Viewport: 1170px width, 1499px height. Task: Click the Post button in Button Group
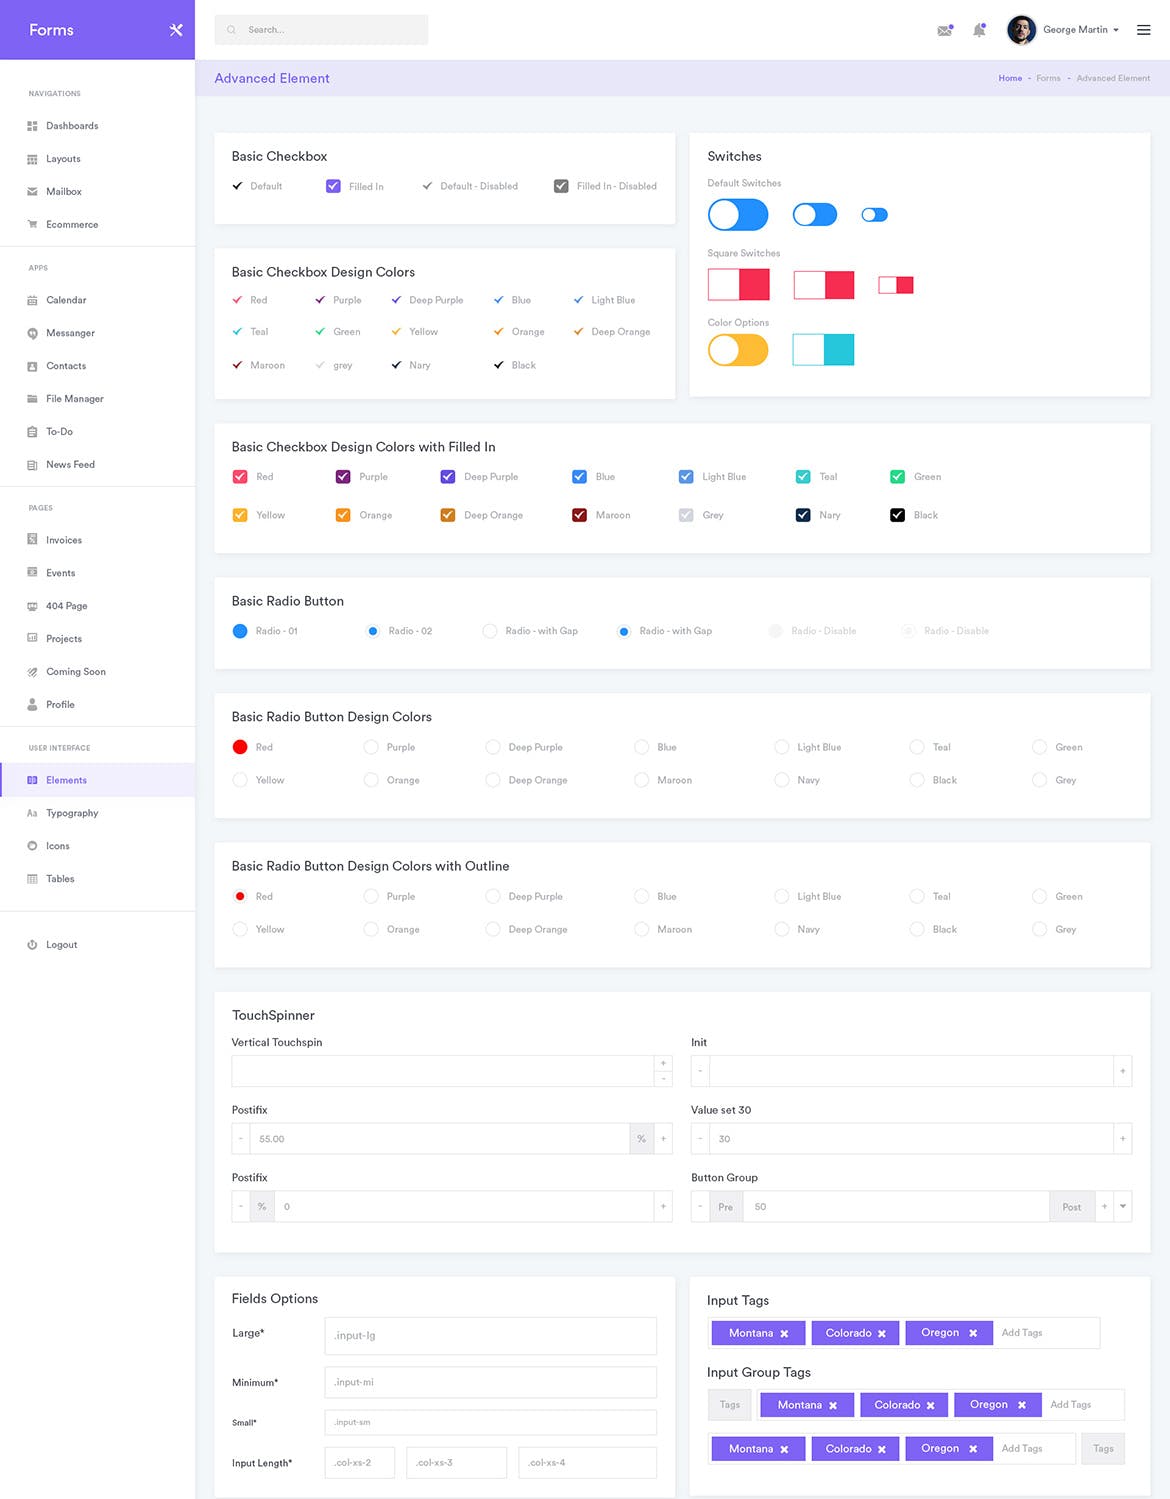(1071, 1206)
